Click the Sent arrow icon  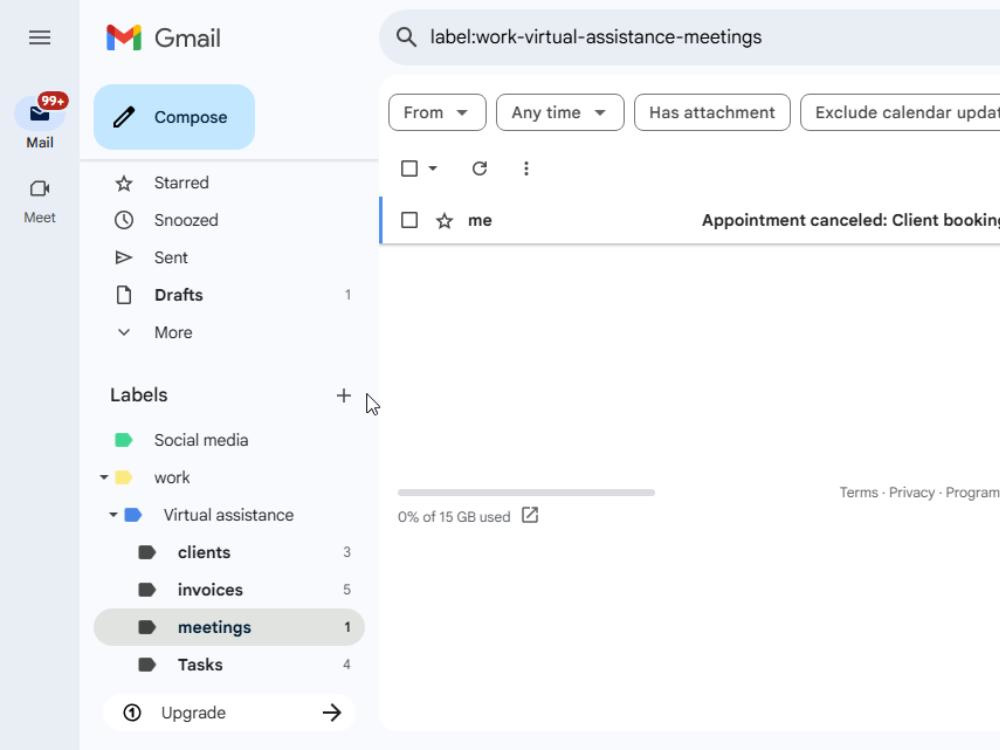coord(124,258)
